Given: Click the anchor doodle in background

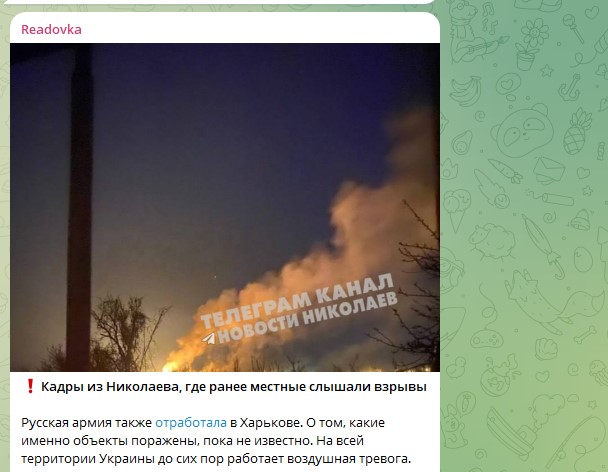Looking at the screenshot, I should [x=570, y=88].
